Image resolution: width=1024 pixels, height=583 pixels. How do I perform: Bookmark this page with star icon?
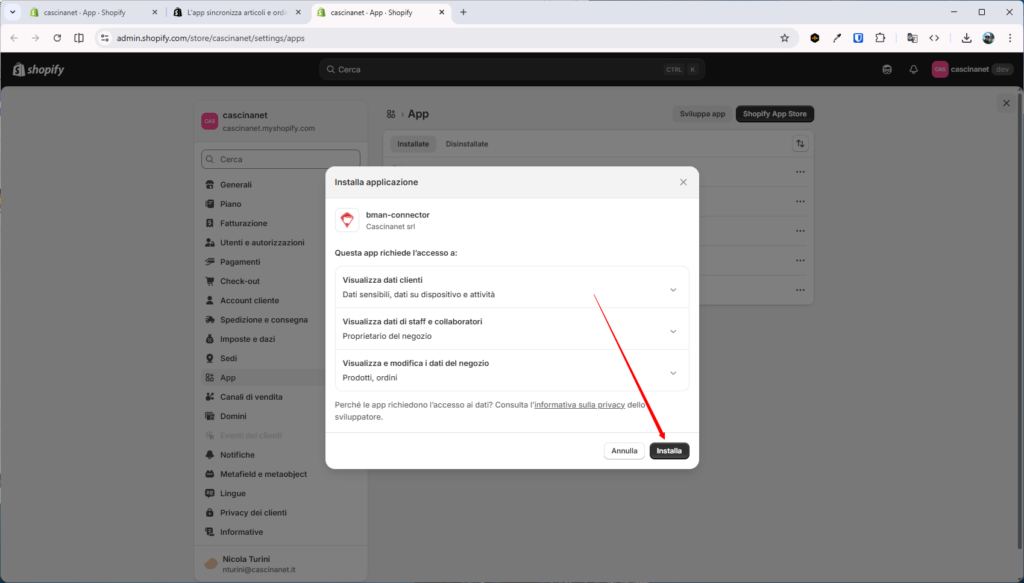pos(784,38)
